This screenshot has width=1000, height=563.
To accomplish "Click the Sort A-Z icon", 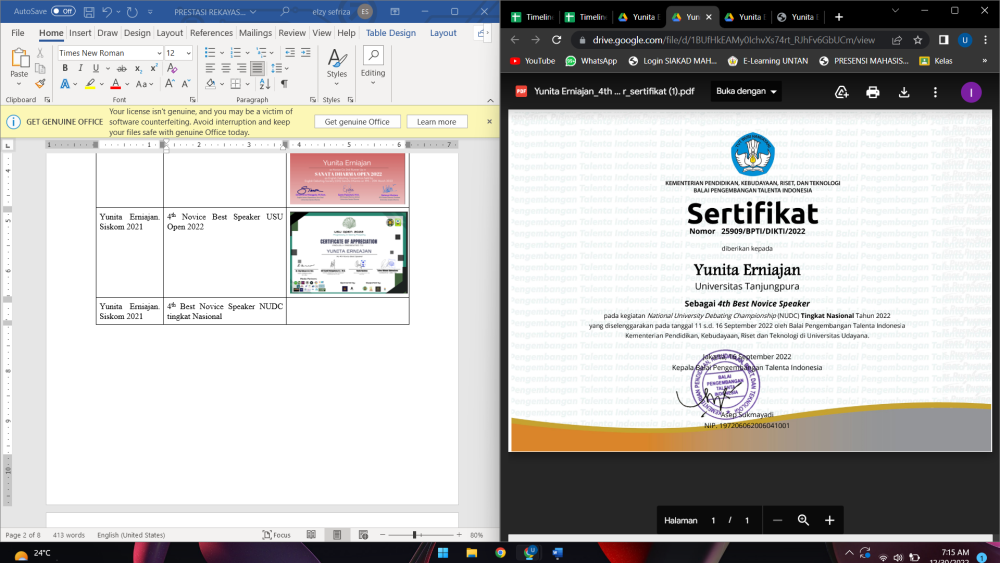I will [x=265, y=84].
